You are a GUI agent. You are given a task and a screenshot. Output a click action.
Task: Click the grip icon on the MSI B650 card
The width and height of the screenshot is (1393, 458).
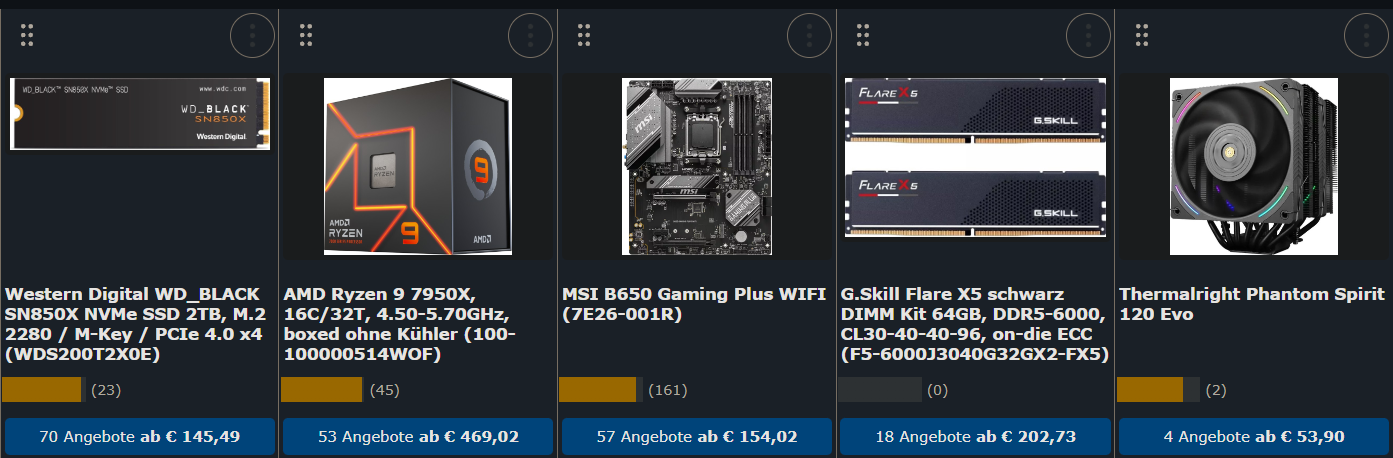coord(585,34)
